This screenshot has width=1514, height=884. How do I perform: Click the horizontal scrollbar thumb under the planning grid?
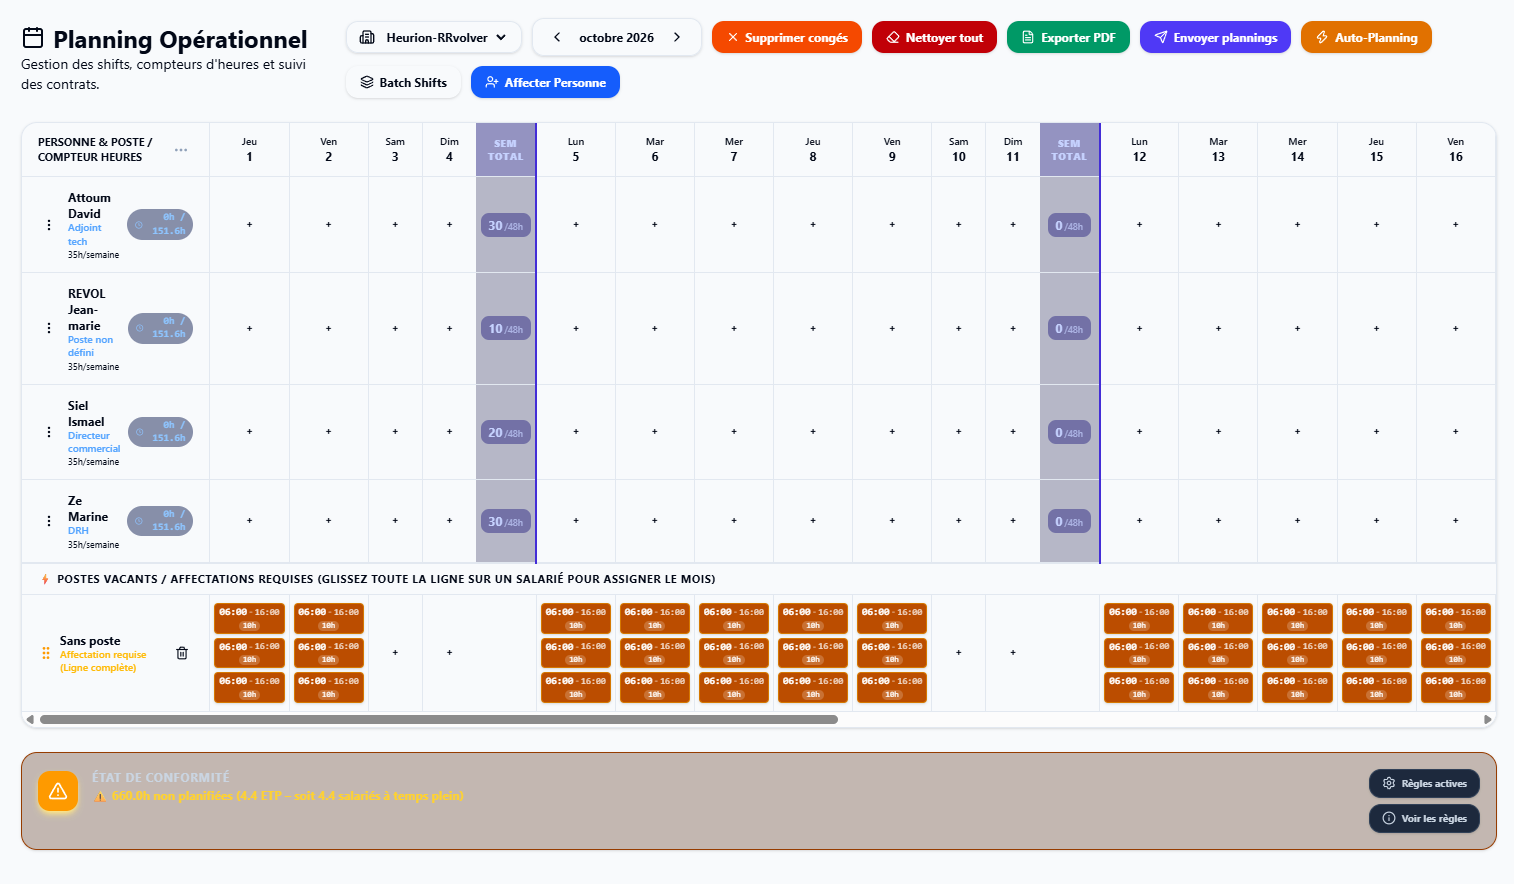click(438, 719)
